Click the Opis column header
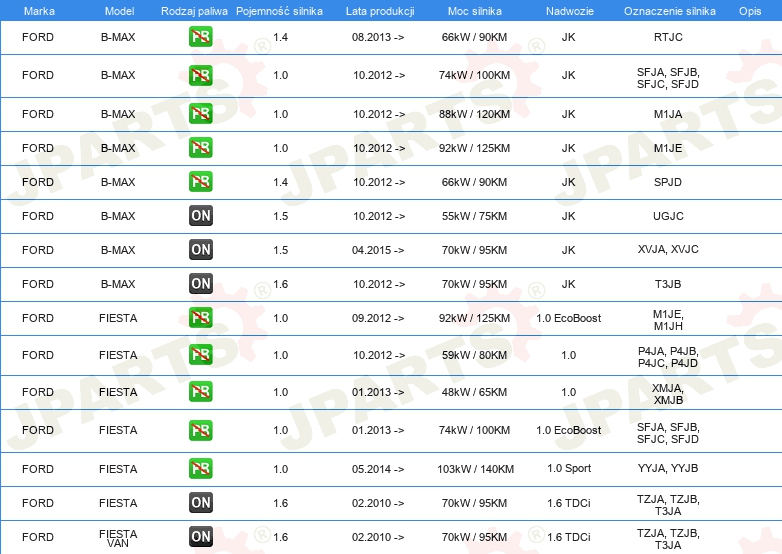This screenshot has height=554, width=782. point(749,10)
